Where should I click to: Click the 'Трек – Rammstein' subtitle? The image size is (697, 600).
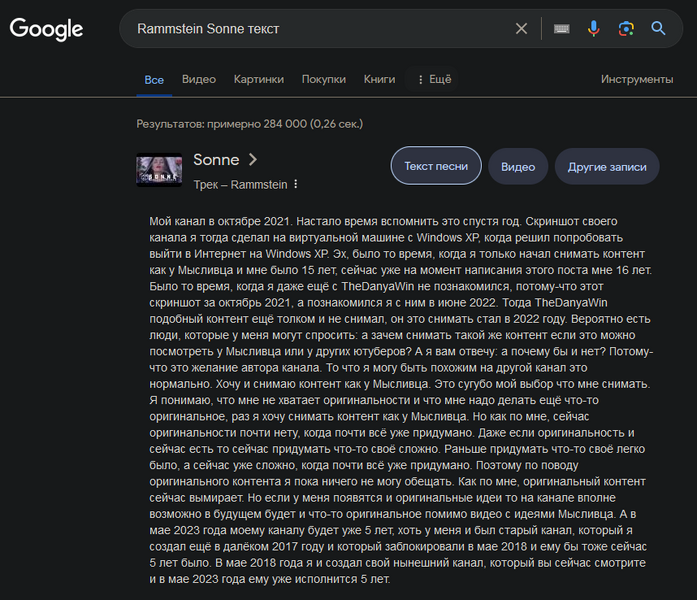point(240,184)
